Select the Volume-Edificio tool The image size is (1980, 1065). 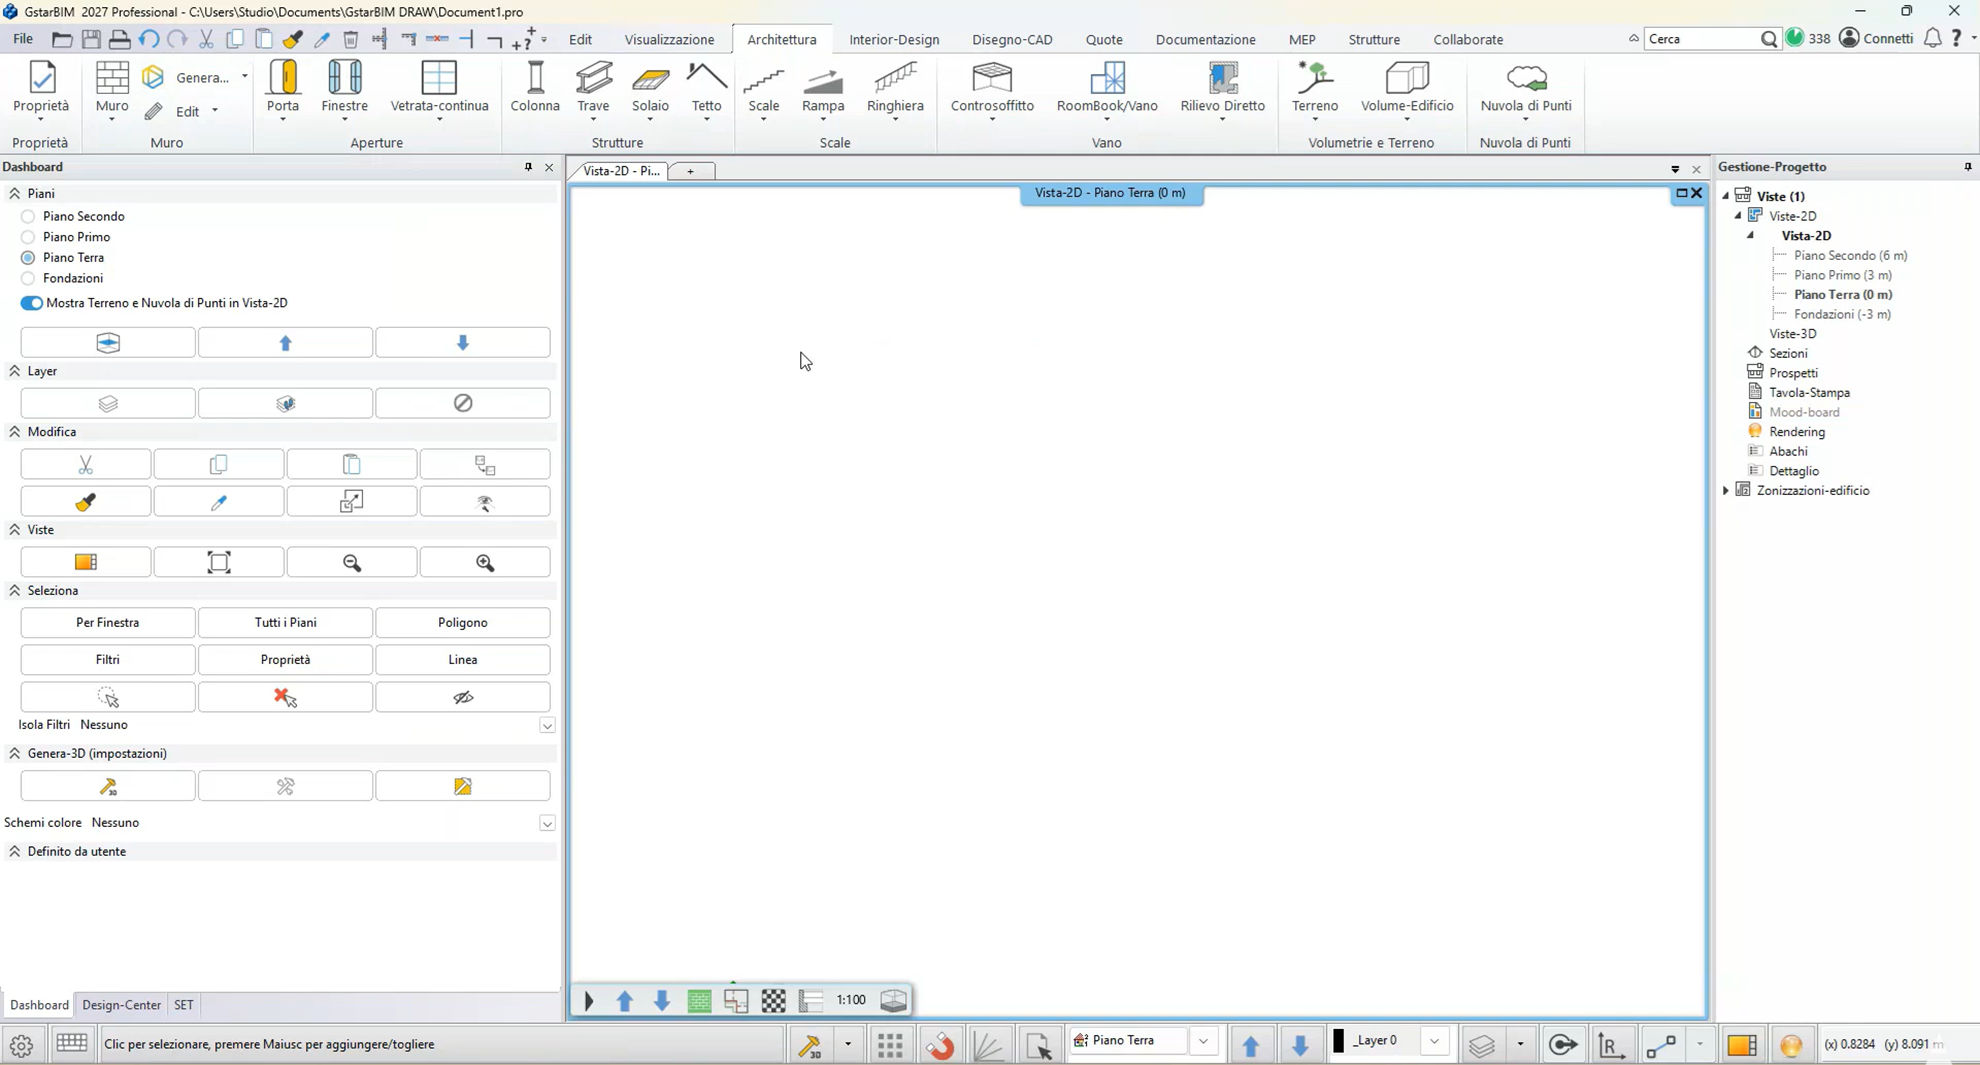(1407, 87)
